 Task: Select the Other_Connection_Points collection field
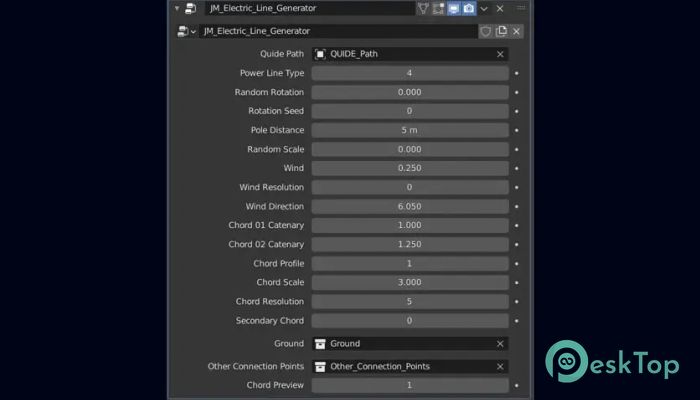pyautogui.click(x=410, y=367)
